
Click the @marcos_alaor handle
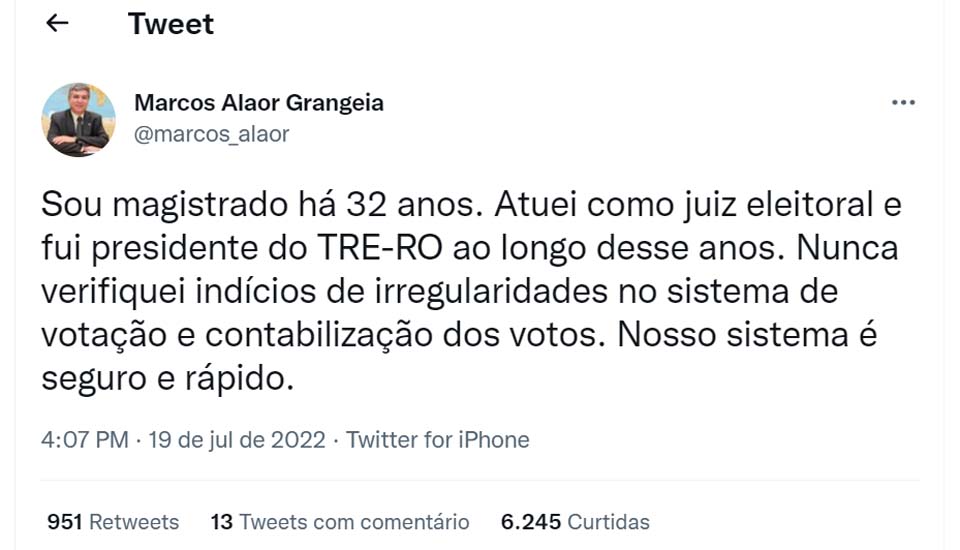click(211, 134)
